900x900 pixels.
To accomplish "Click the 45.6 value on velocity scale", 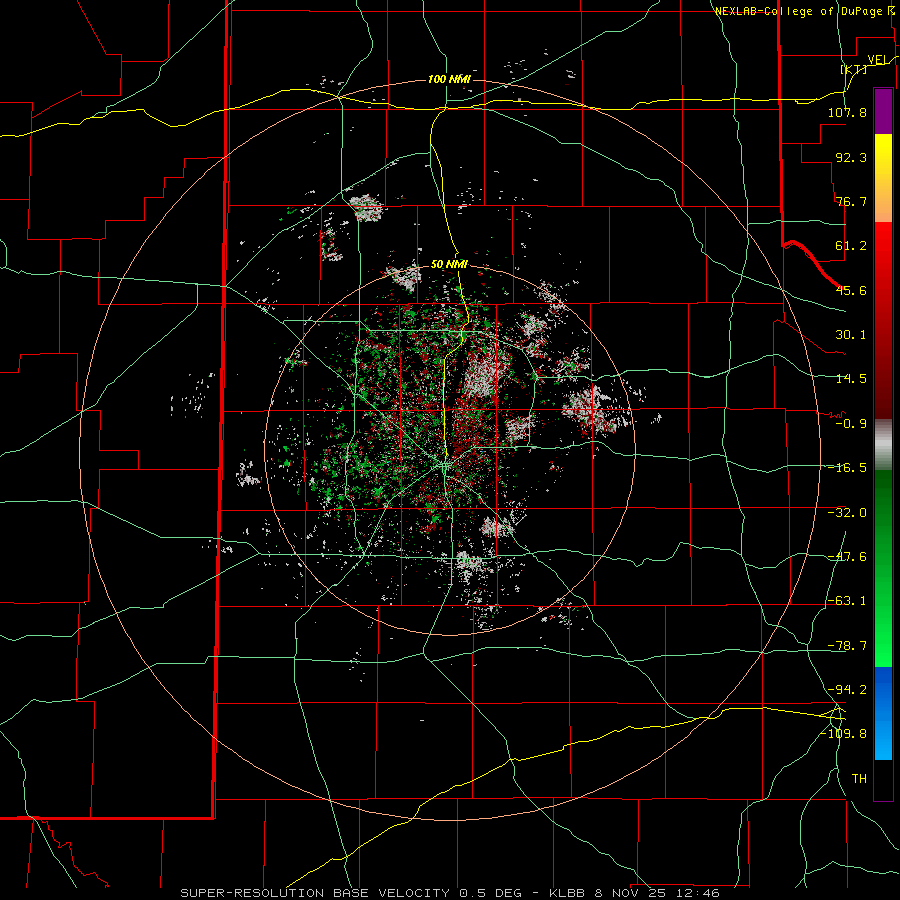I will point(851,290).
